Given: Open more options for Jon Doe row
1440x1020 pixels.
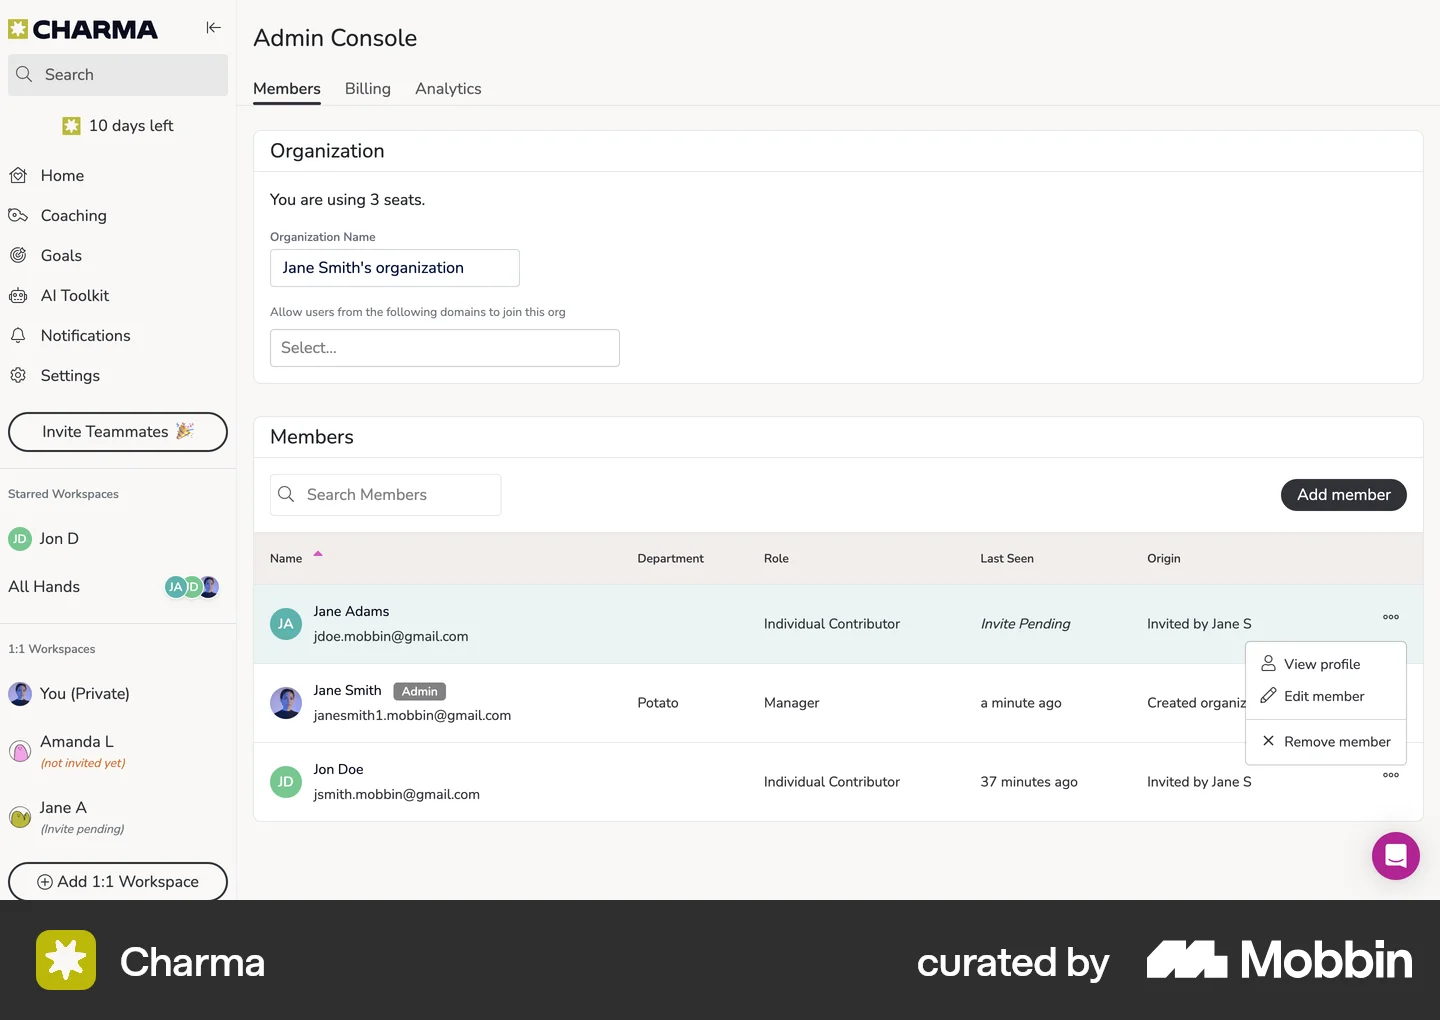Looking at the screenshot, I should point(1391,775).
